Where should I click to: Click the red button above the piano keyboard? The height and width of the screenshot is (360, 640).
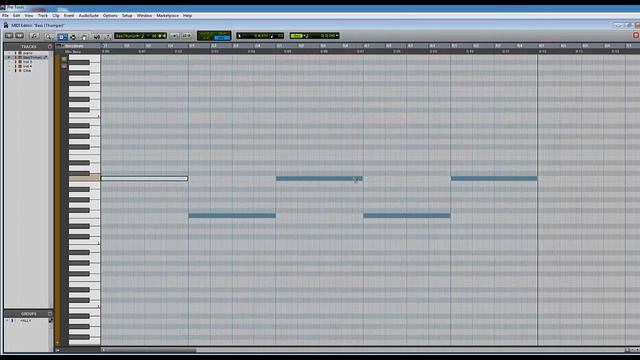coord(64,66)
